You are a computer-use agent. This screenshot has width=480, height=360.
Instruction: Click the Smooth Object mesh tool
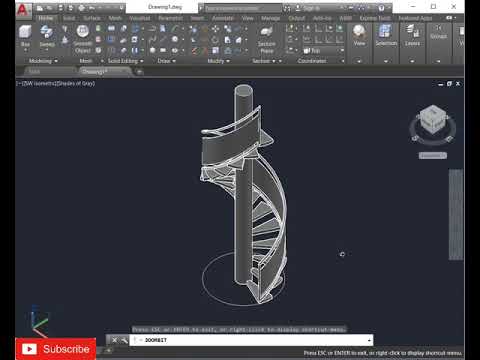pyautogui.click(x=82, y=39)
